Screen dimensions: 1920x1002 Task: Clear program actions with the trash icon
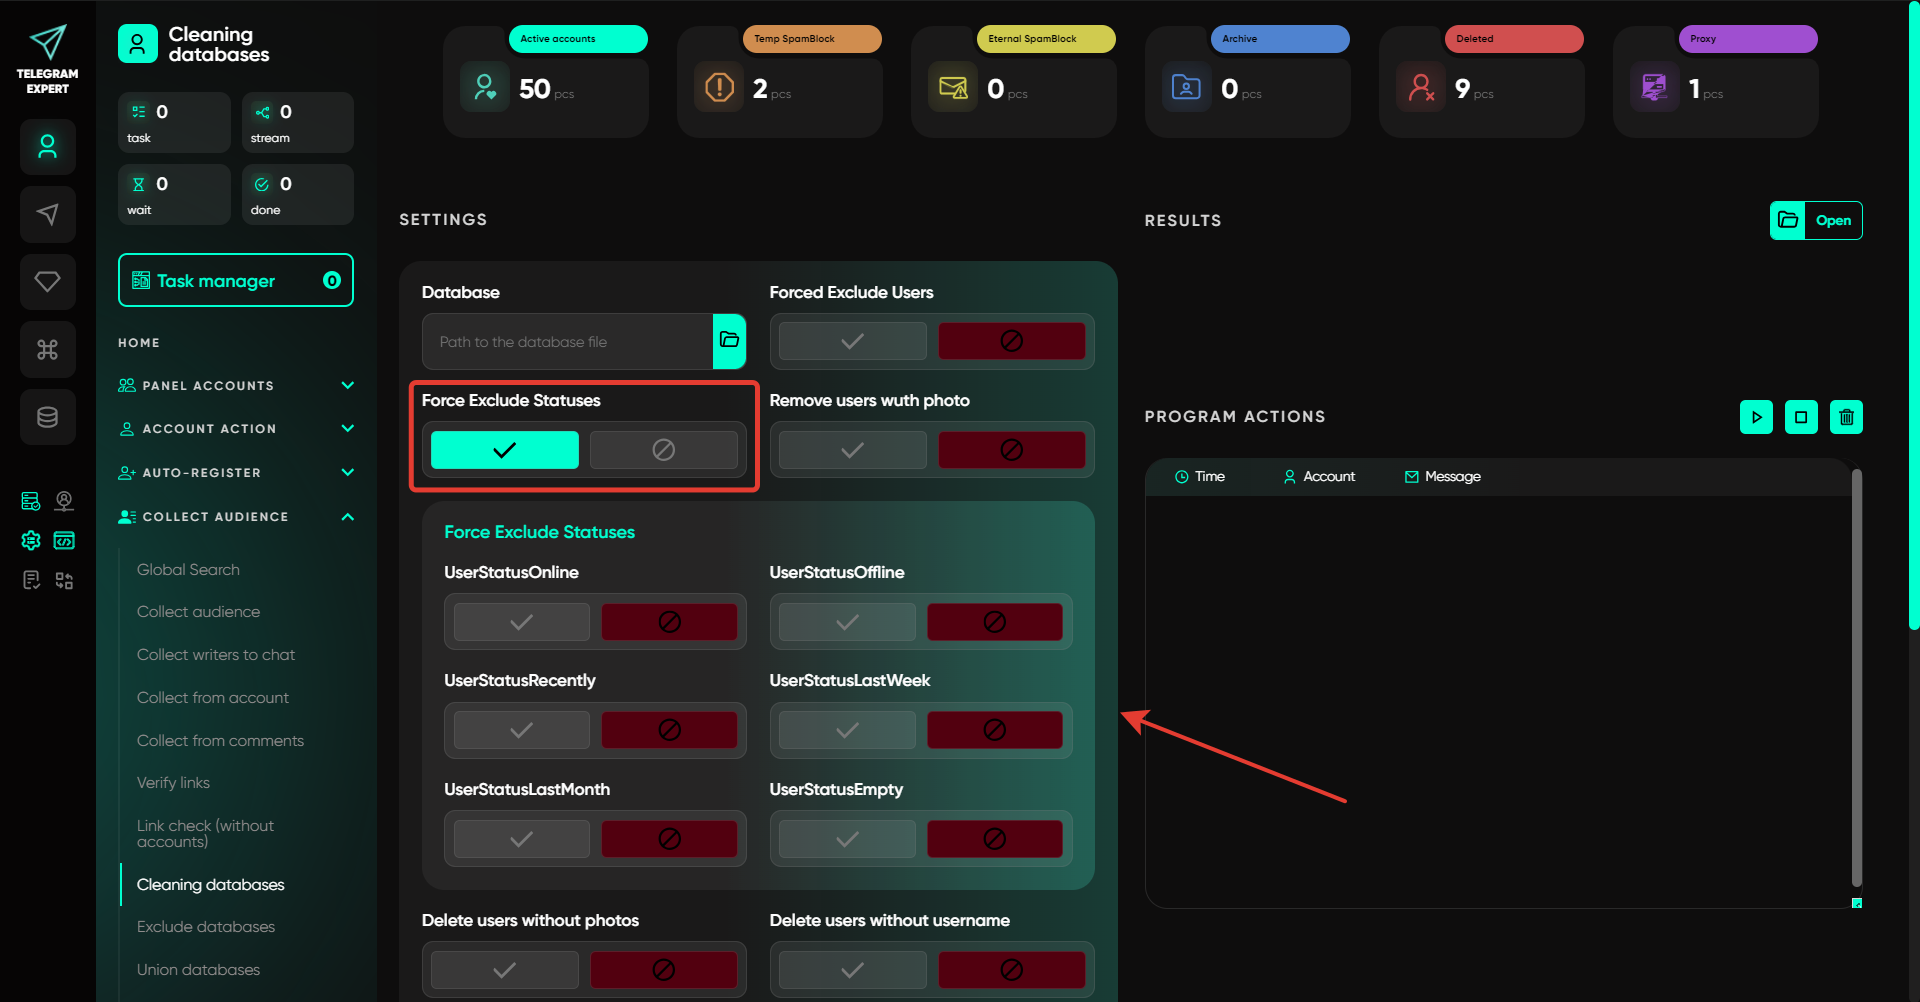(x=1846, y=417)
